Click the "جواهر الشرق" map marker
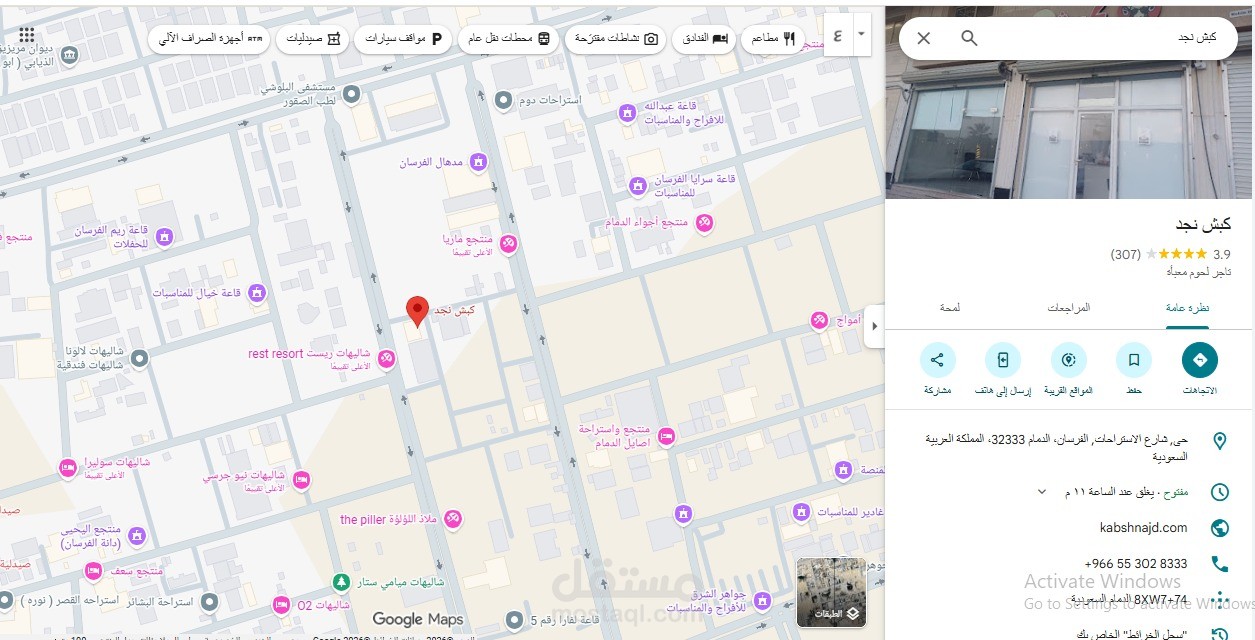 coord(763,601)
